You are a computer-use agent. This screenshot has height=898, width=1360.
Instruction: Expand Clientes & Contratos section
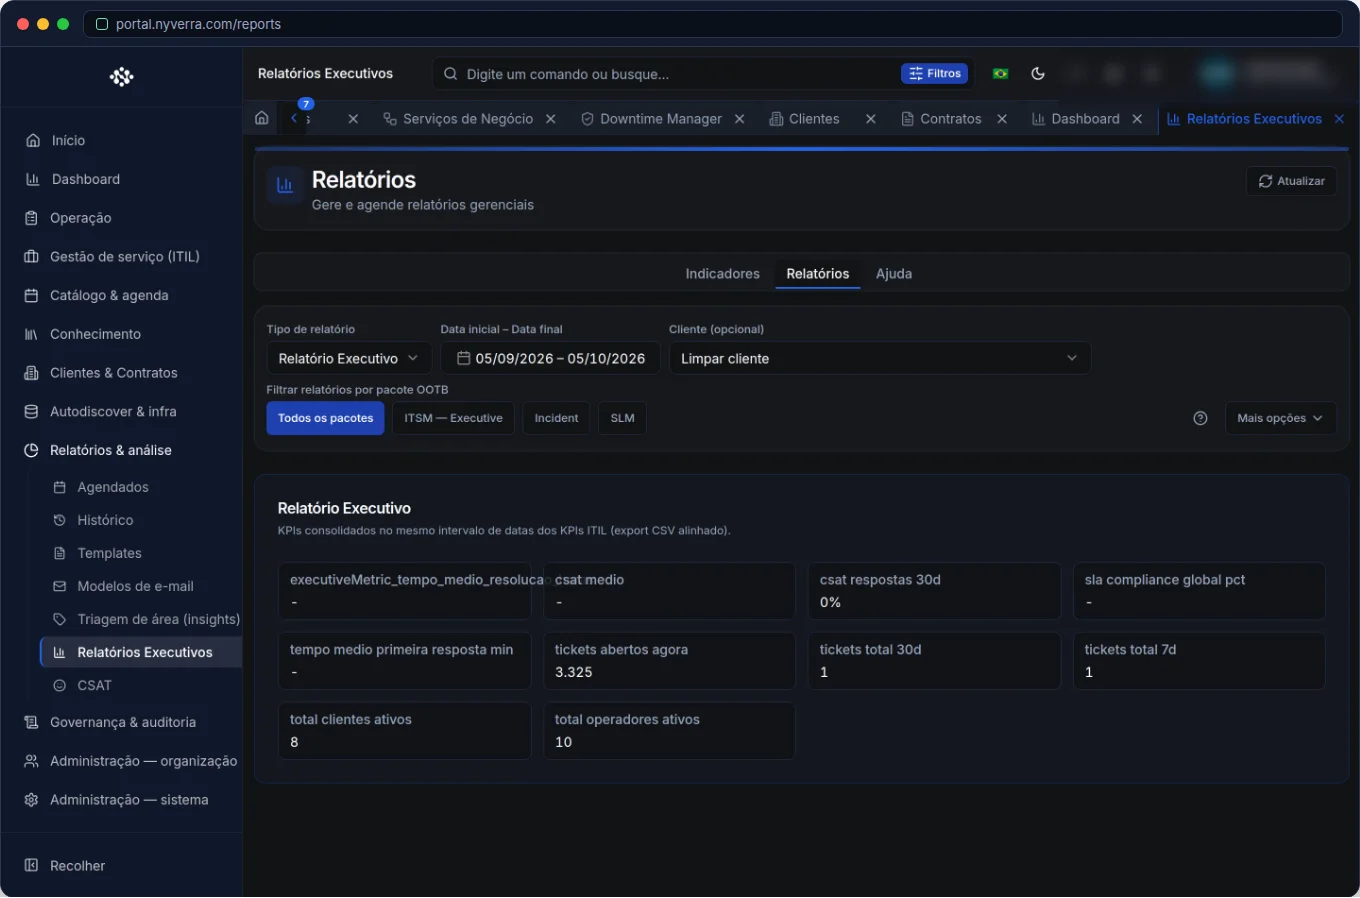(x=121, y=373)
